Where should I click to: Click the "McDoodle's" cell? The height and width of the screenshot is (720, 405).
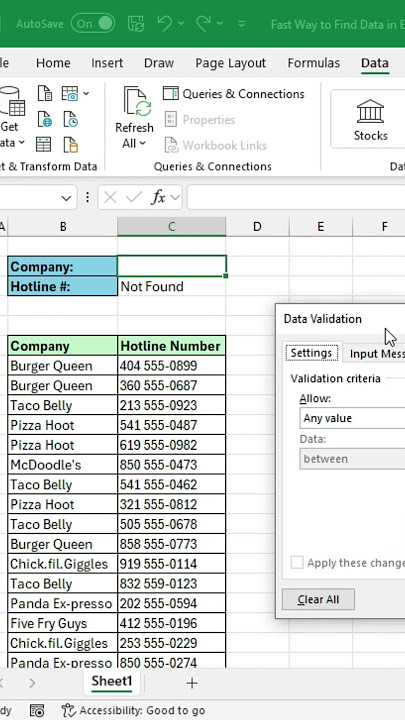(x=62, y=465)
